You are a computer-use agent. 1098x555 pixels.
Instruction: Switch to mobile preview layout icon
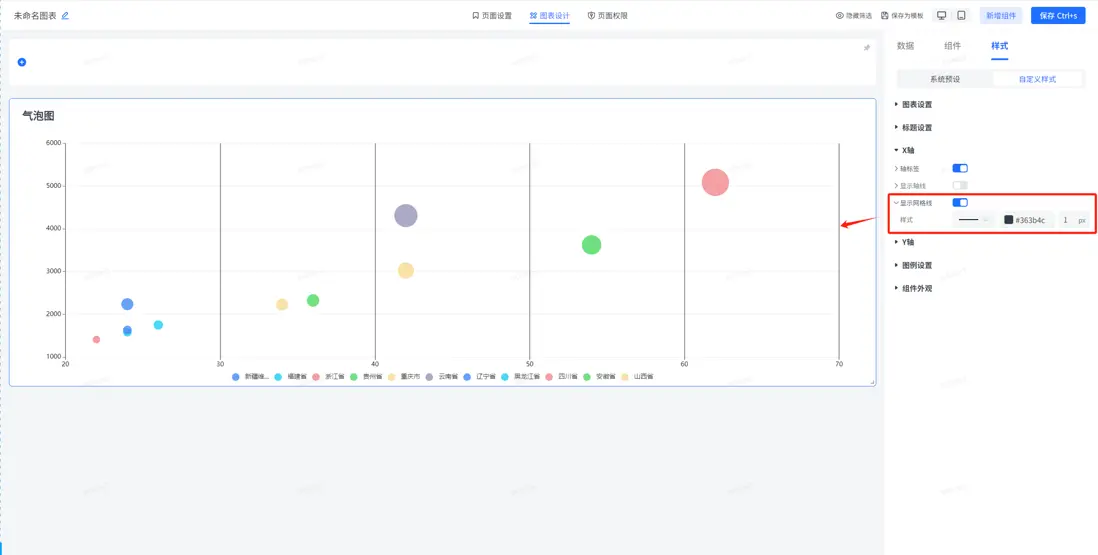coord(961,15)
